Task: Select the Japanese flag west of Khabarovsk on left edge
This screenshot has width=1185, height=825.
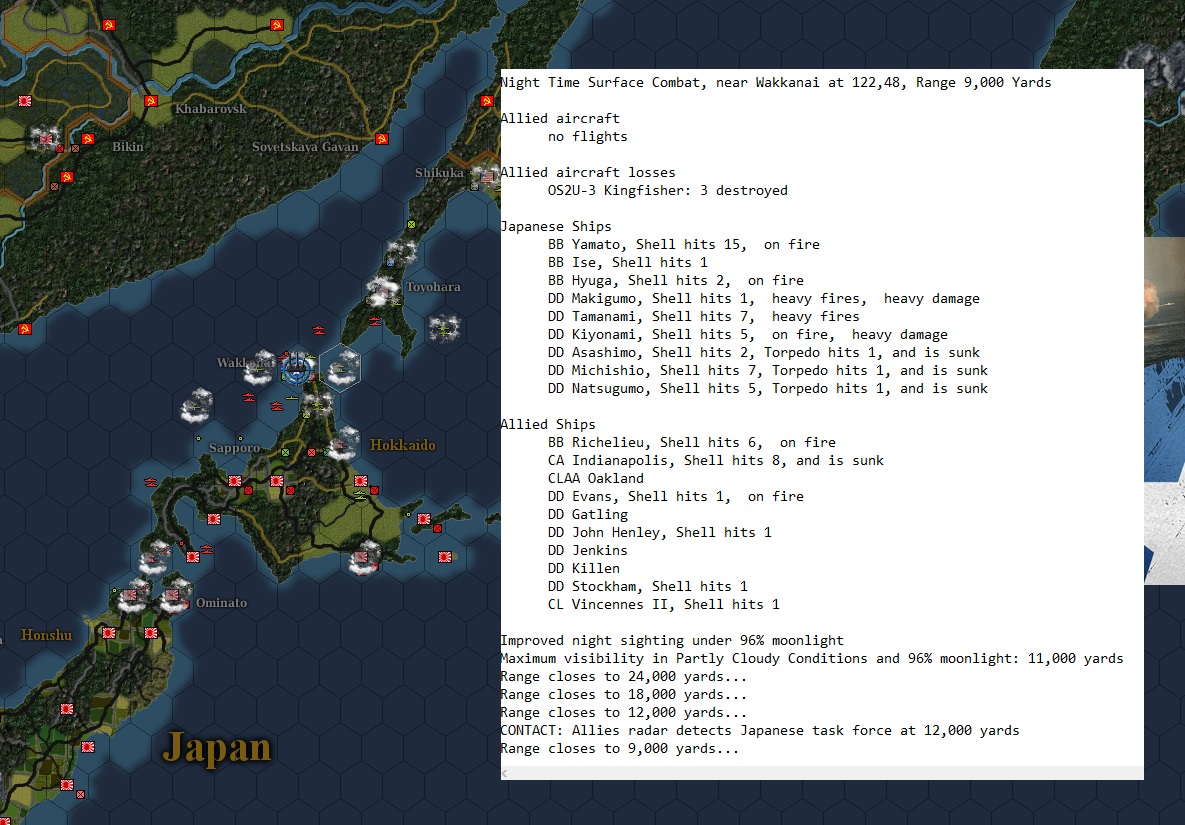Action: click(24, 100)
